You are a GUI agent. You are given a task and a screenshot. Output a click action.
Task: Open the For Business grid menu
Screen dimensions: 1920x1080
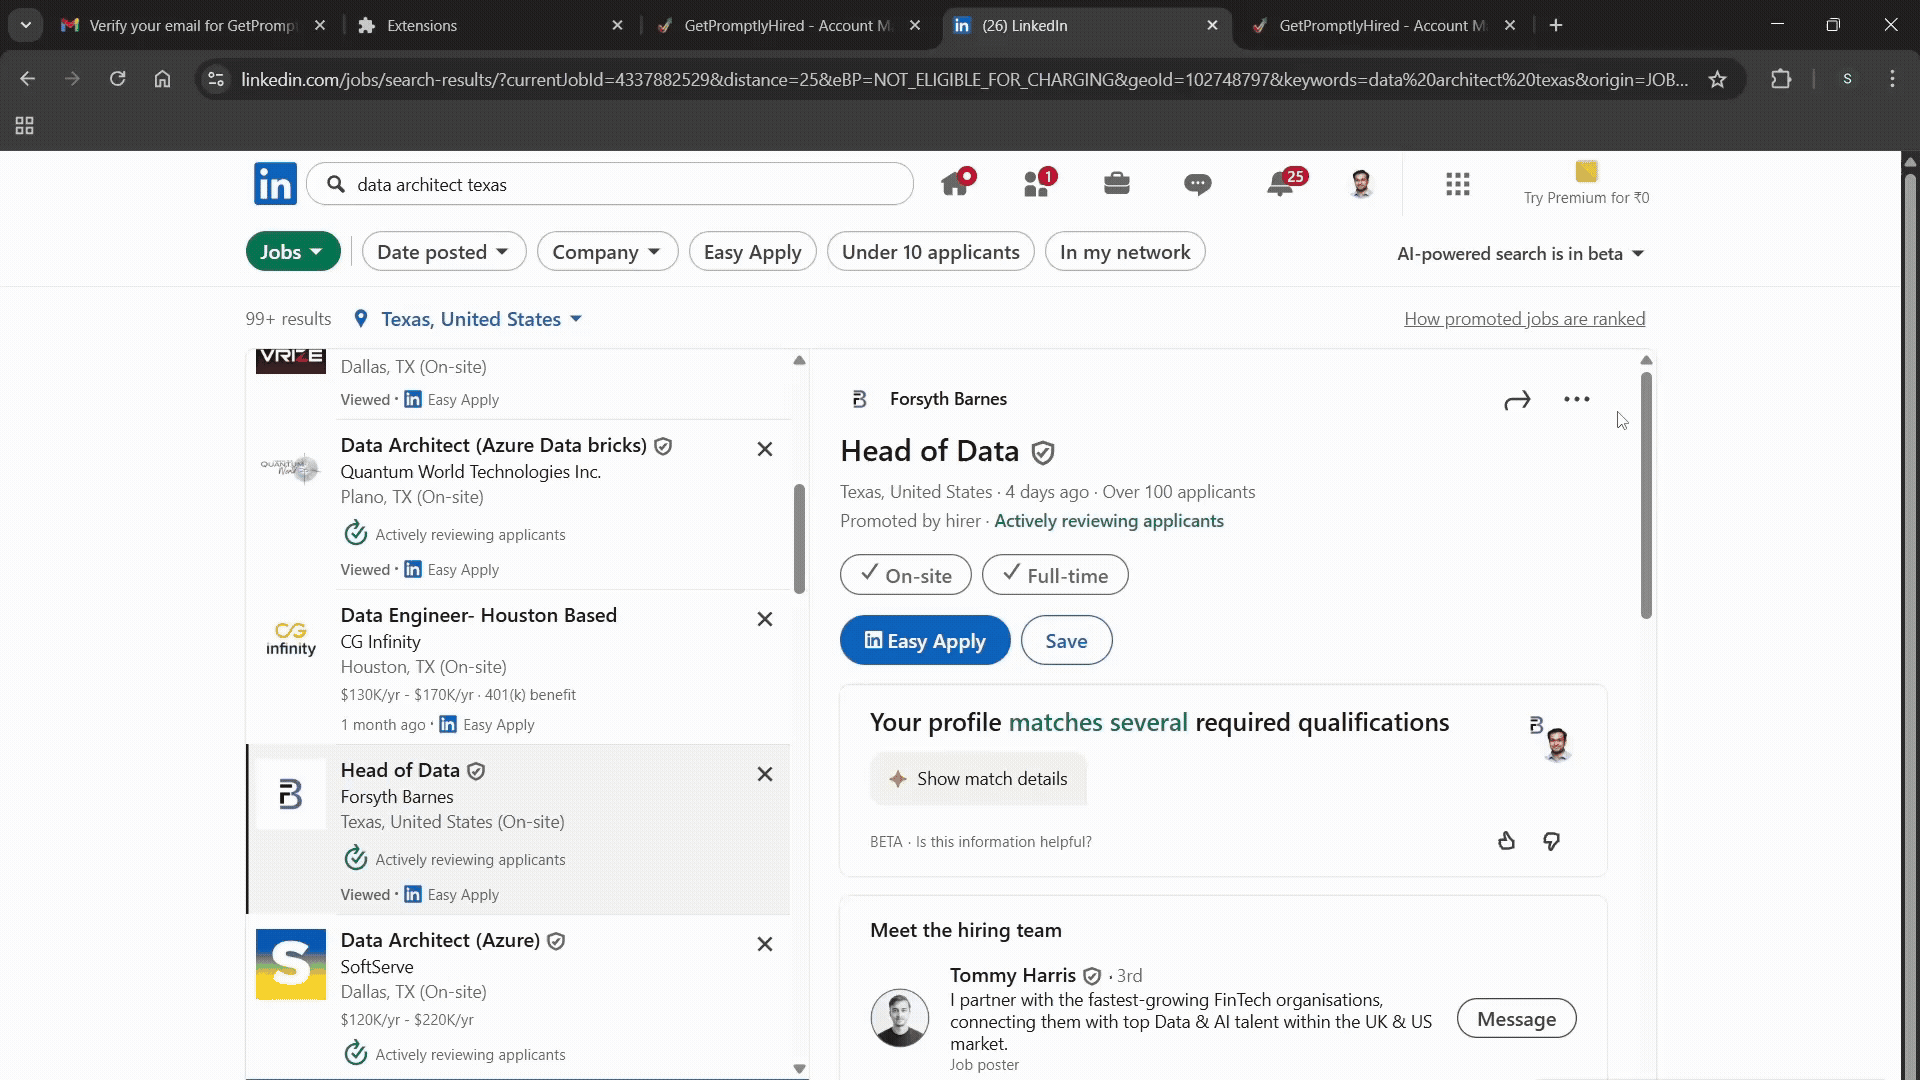[x=1457, y=183]
